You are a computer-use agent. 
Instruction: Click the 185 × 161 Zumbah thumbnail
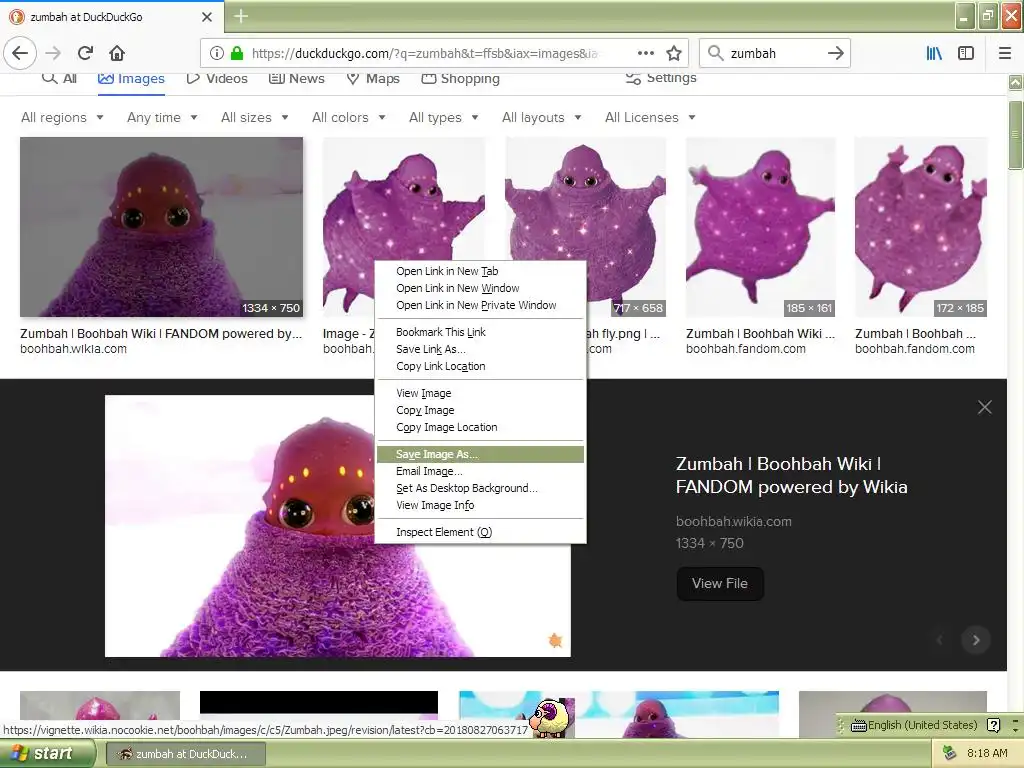761,227
